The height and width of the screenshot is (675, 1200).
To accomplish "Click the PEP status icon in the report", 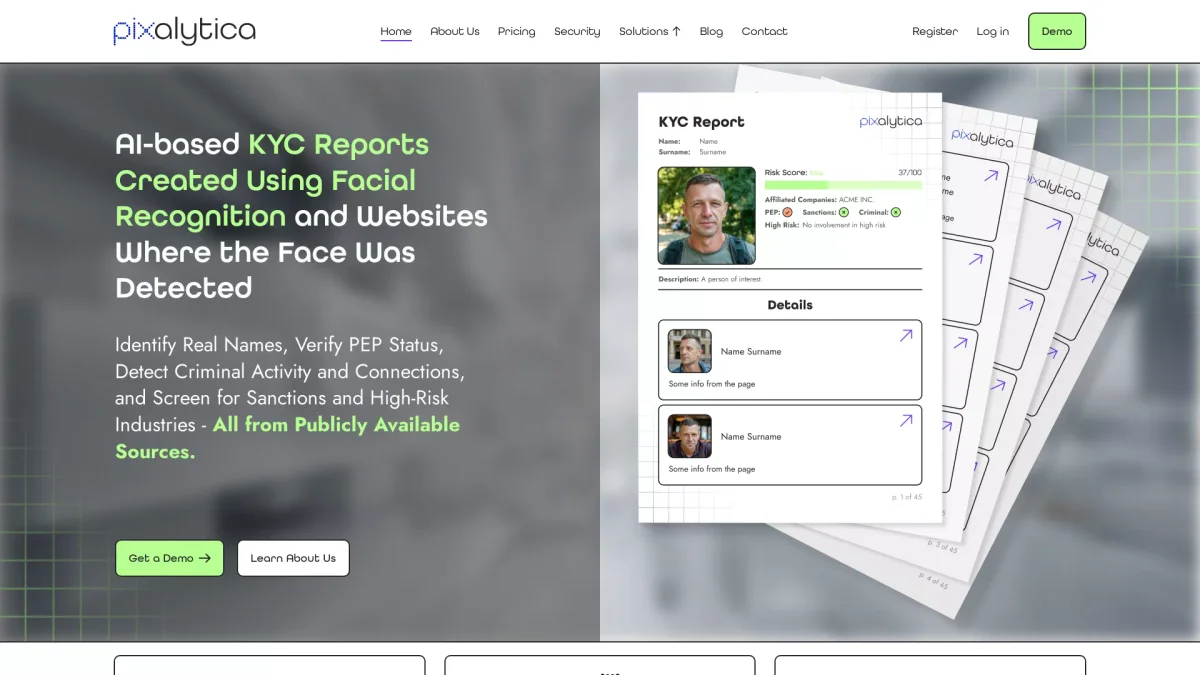I will pos(787,212).
